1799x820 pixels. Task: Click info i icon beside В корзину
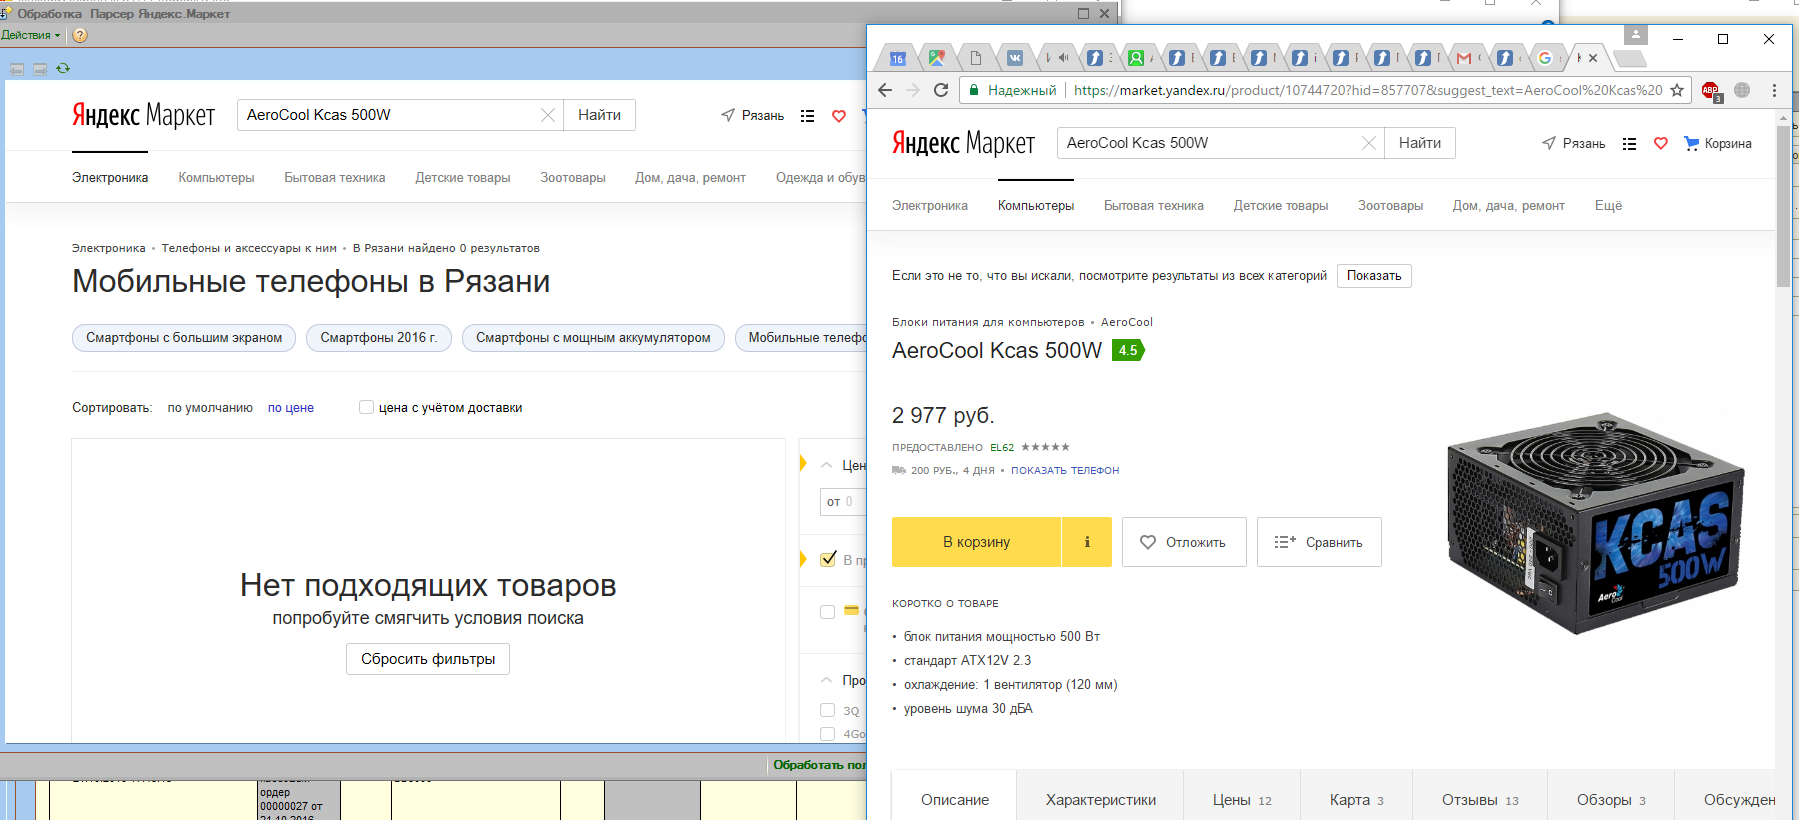pyautogui.click(x=1087, y=542)
